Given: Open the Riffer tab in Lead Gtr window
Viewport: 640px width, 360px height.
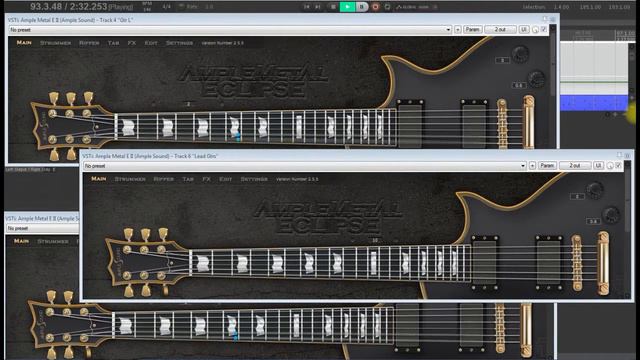Looking at the screenshot, I should (x=164, y=179).
